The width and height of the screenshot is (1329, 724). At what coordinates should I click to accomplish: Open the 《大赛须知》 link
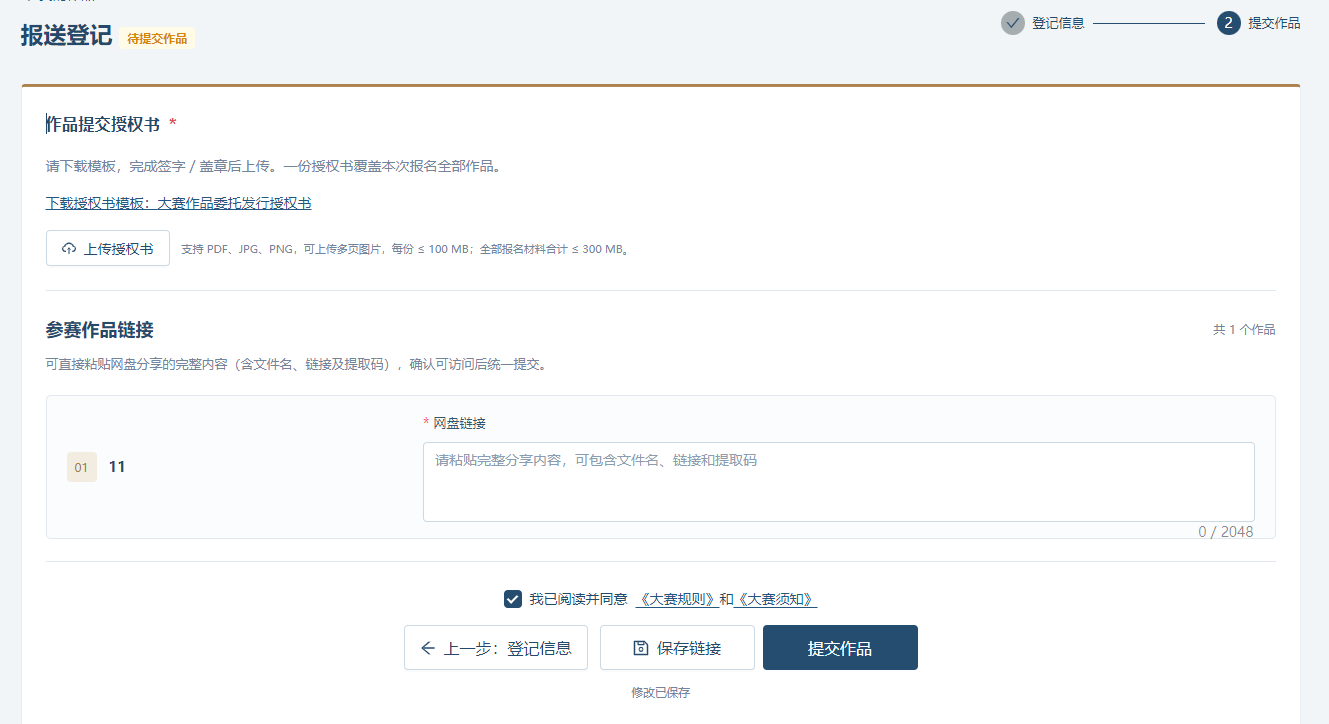tap(776, 599)
